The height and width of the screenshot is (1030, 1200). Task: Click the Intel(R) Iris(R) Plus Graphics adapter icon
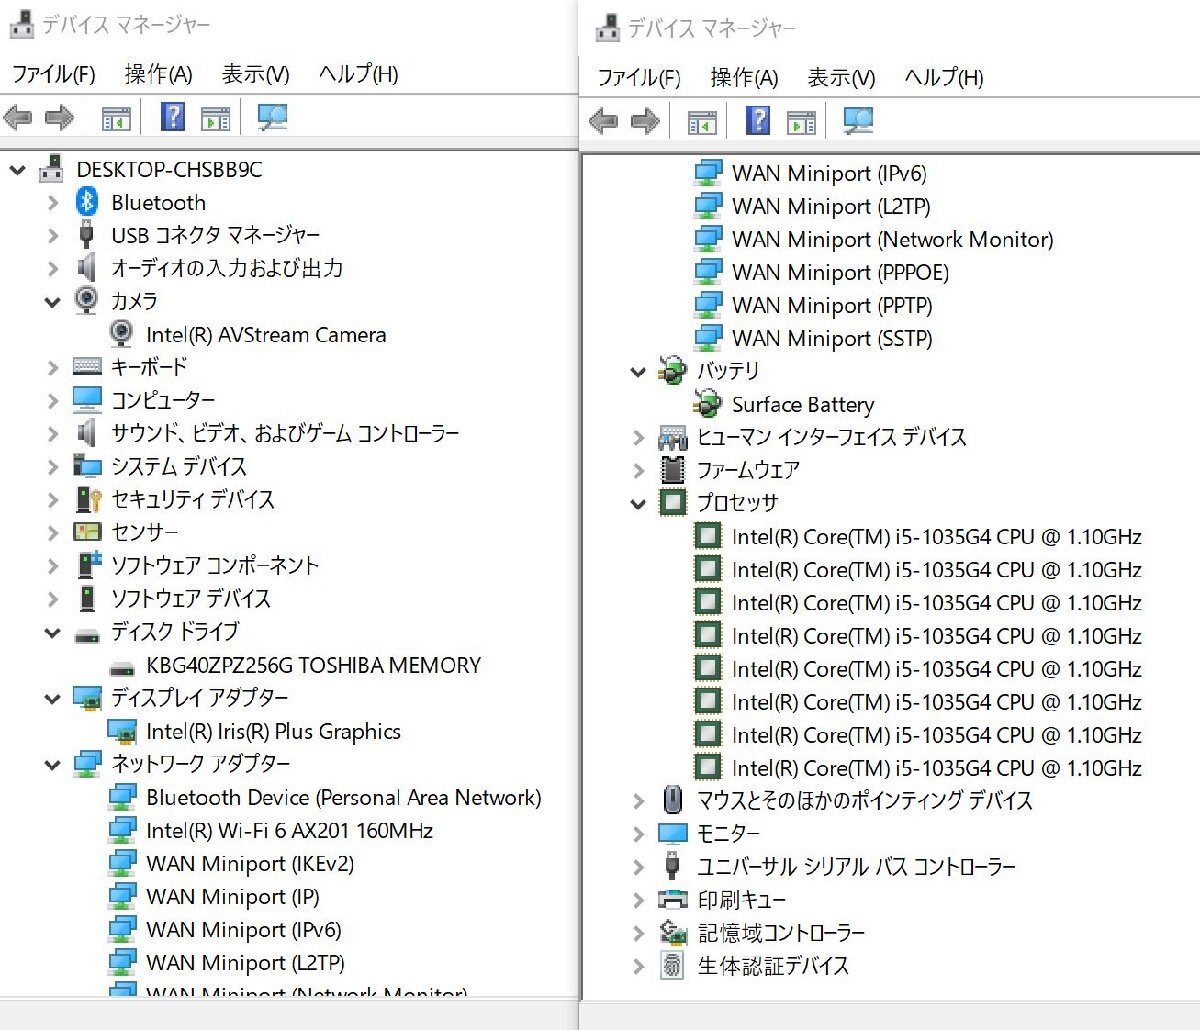(x=121, y=731)
